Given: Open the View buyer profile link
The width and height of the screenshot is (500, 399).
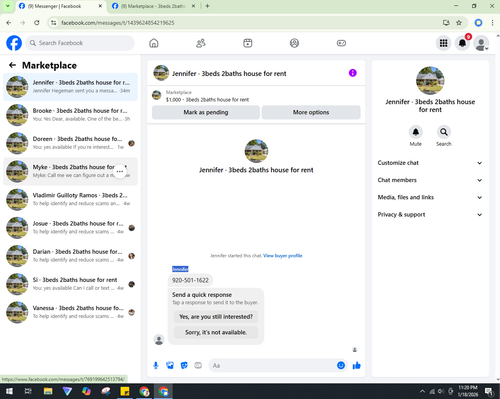Looking at the screenshot, I should coord(283,256).
